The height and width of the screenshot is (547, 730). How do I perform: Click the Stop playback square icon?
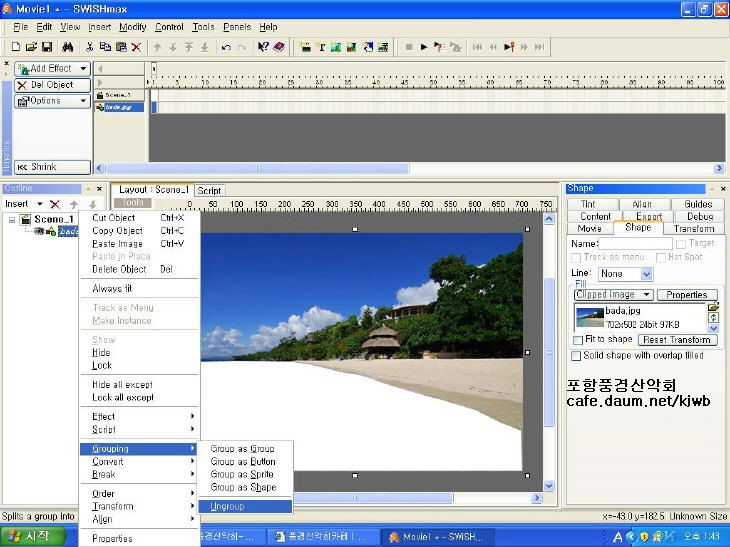coord(409,47)
